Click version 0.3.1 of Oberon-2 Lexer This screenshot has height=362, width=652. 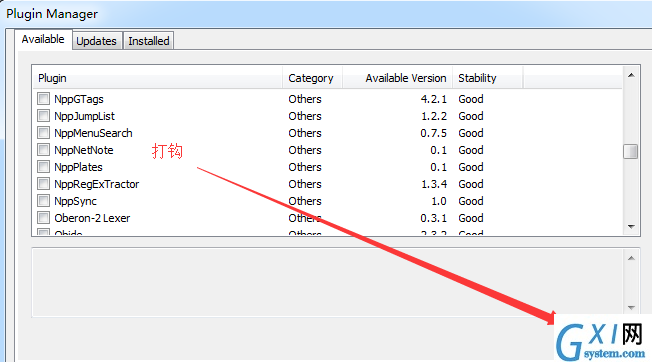tap(433, 218)
